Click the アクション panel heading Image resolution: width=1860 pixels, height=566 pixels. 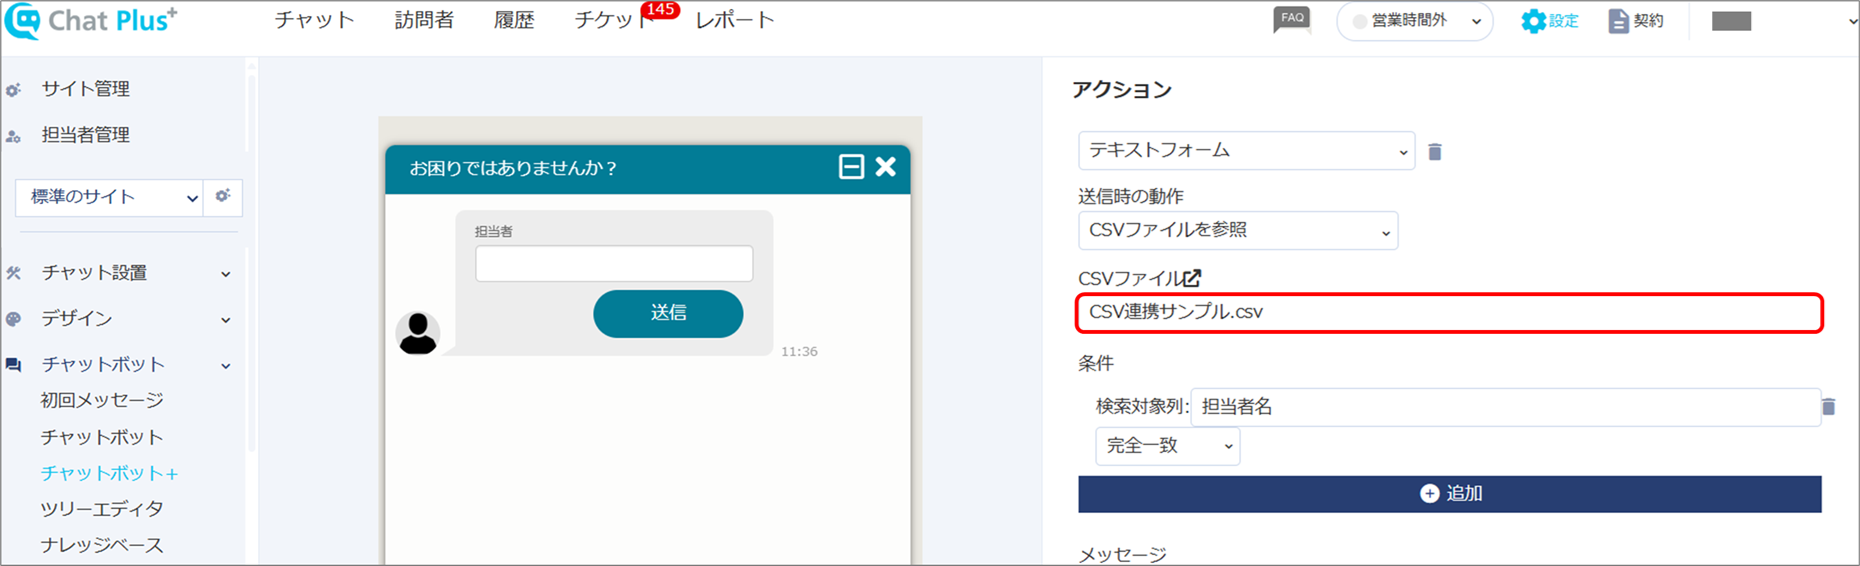tap(1121, 90)
